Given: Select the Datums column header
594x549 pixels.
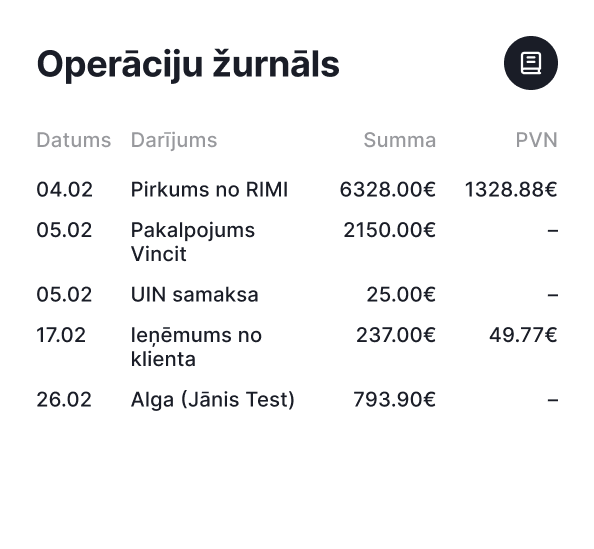Looking at the screenshot, I should coord(74,140).
